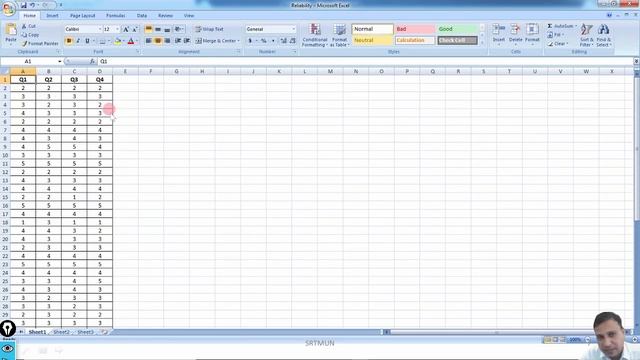Open the Fill dropdown
Viewport: 640px width, 360px height.
pyautogui.click(x=556, y=35)
